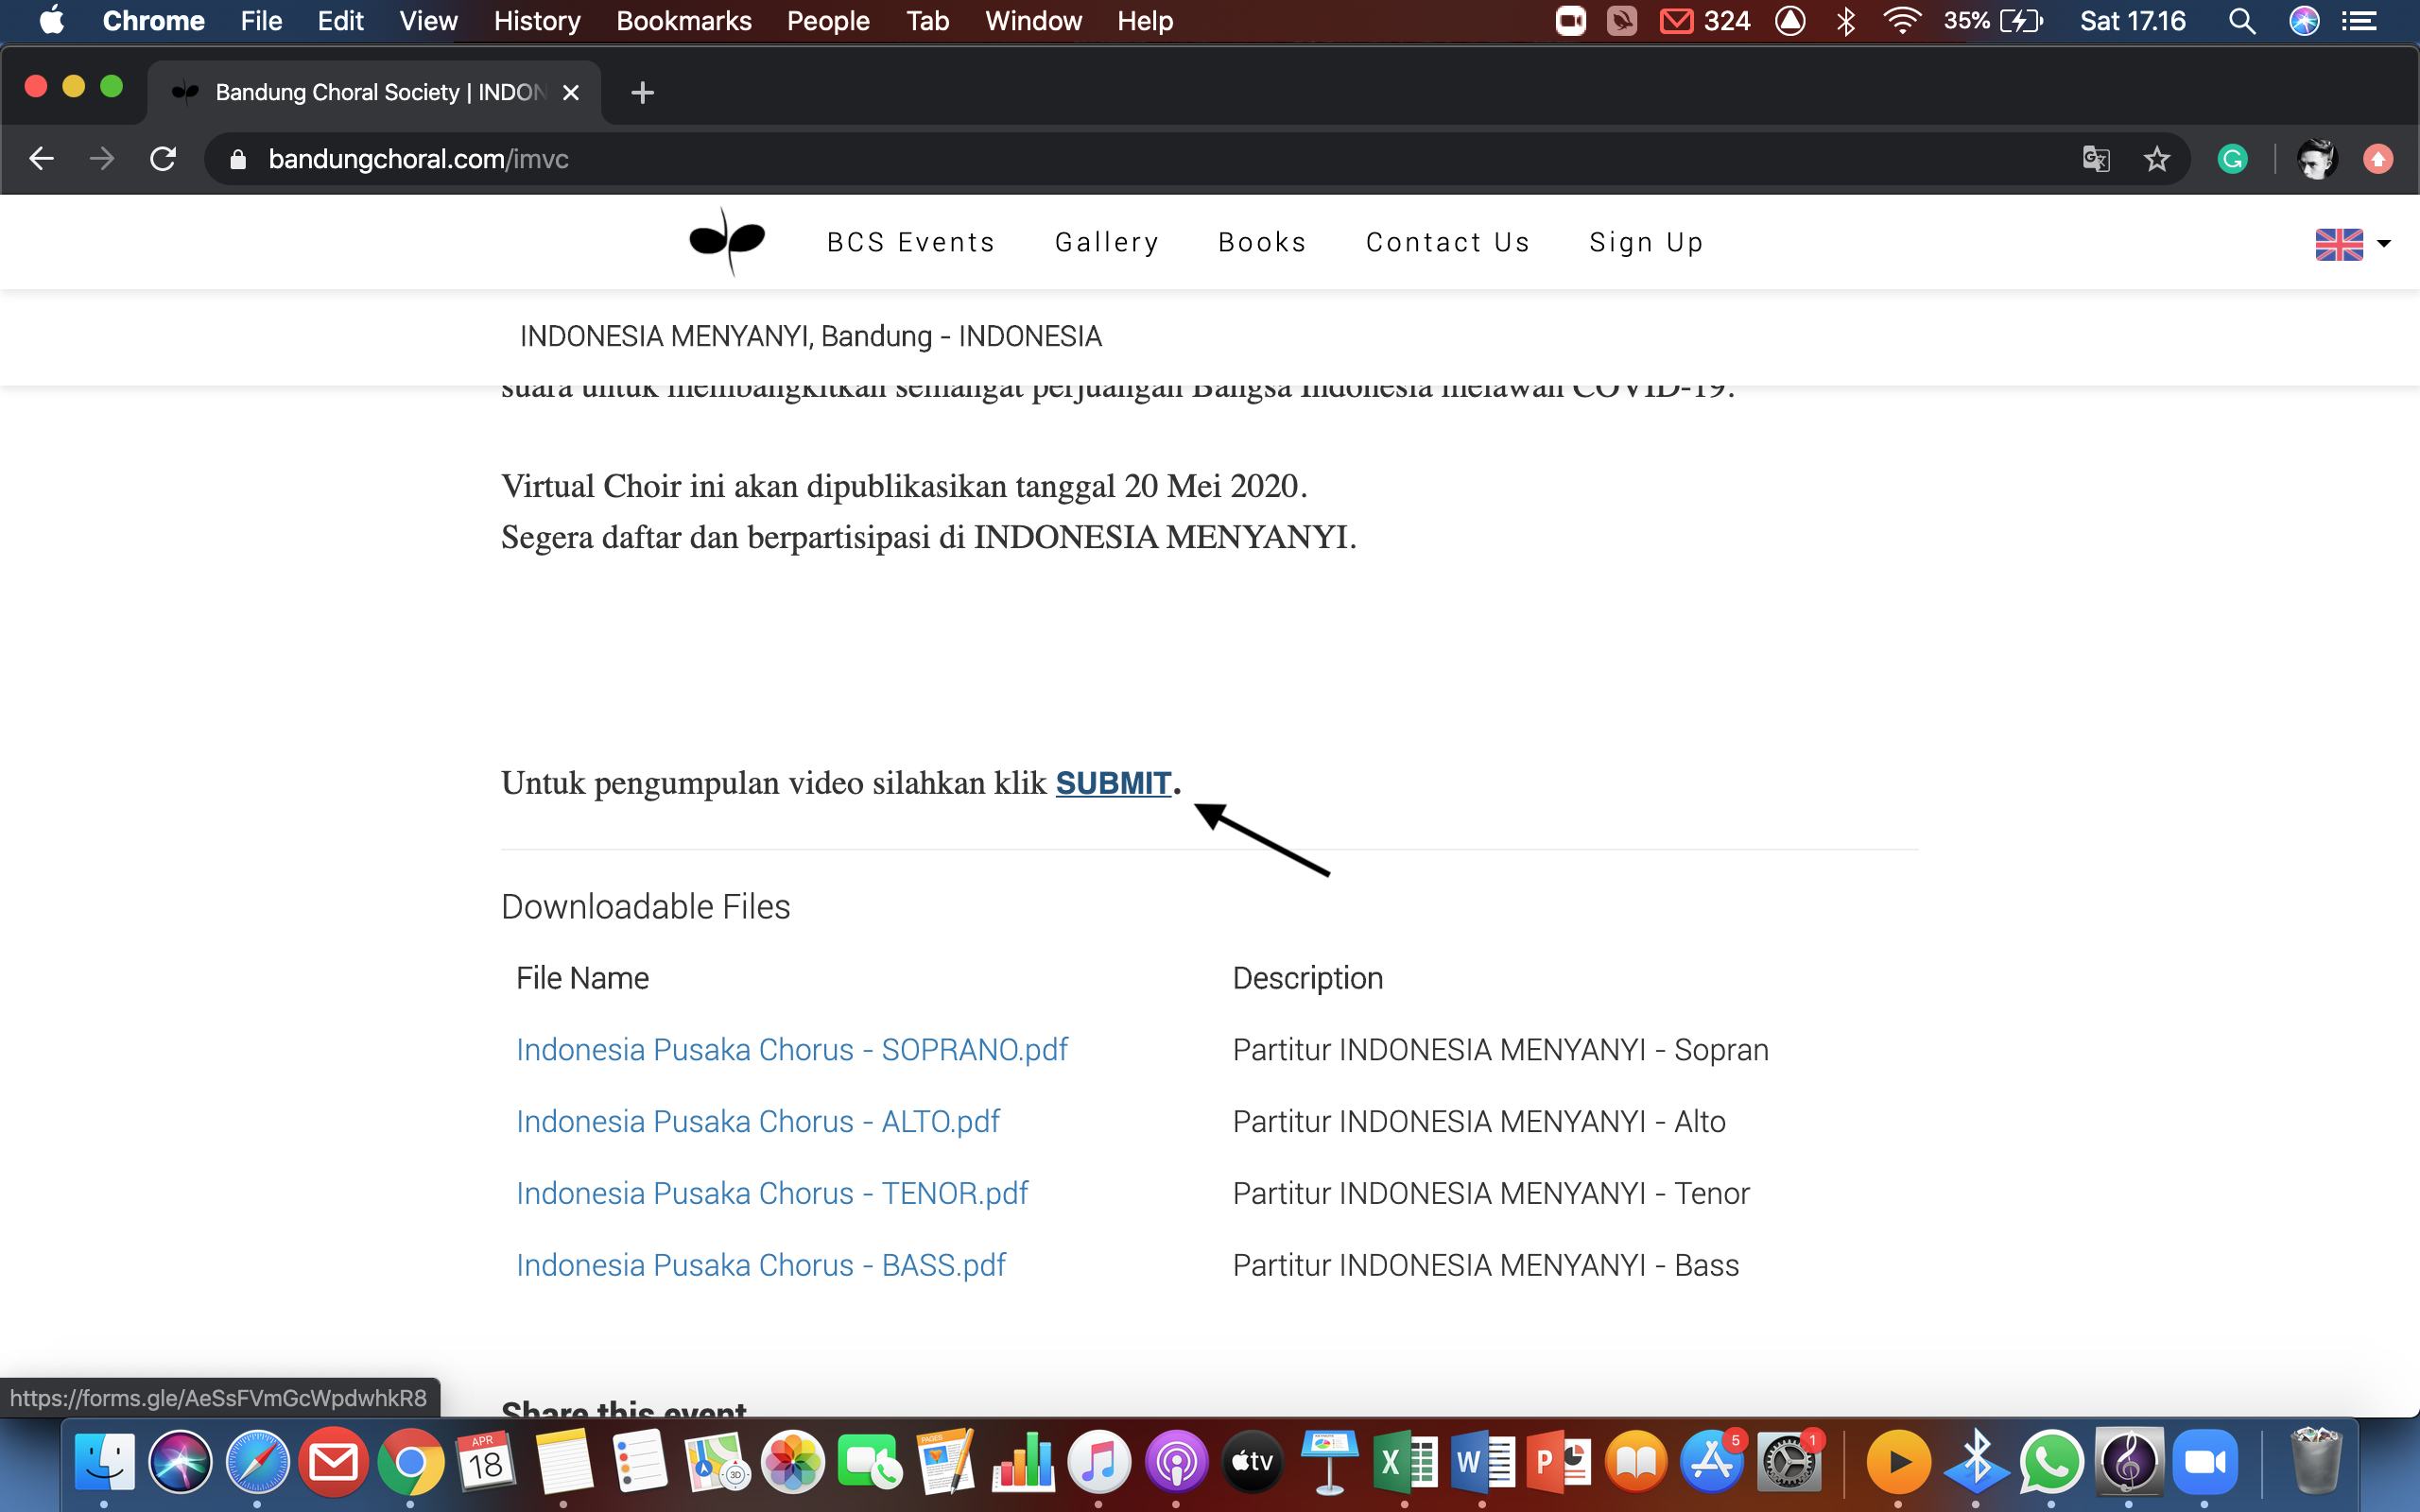
Task: Click the BCS Events navigation item
Action: [x=910, y=242]
